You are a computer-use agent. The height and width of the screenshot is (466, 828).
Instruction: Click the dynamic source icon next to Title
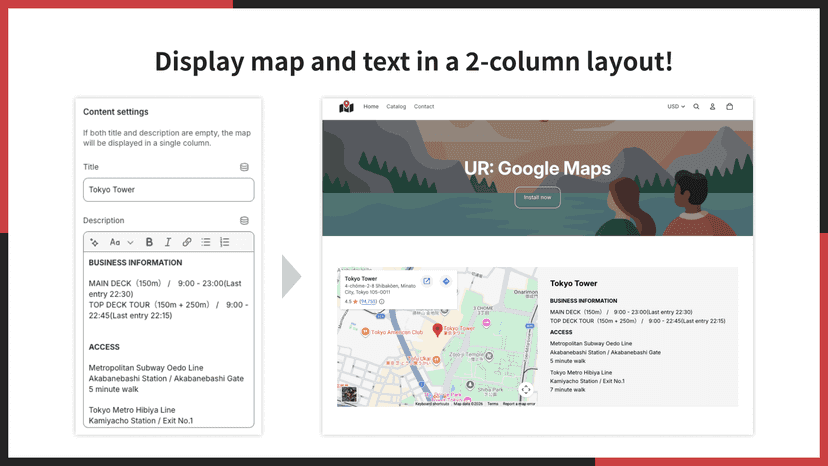244,167
